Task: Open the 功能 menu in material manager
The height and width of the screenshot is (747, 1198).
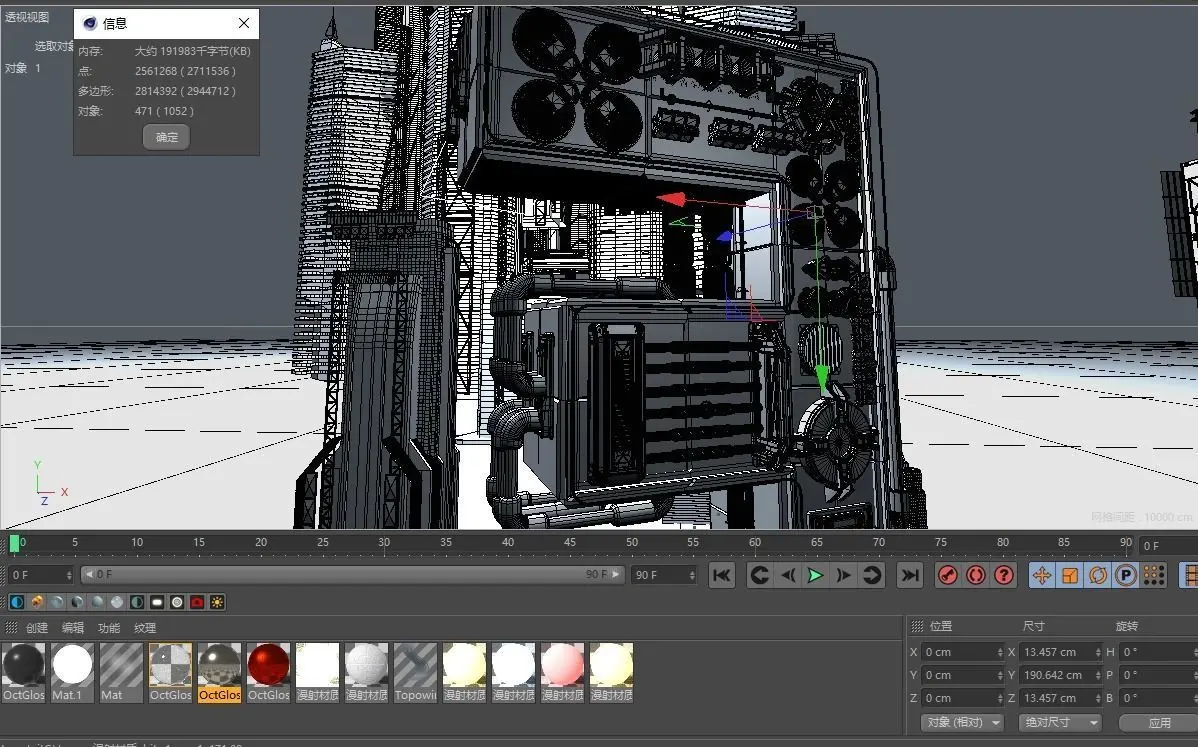Action: tap(108, 628)
